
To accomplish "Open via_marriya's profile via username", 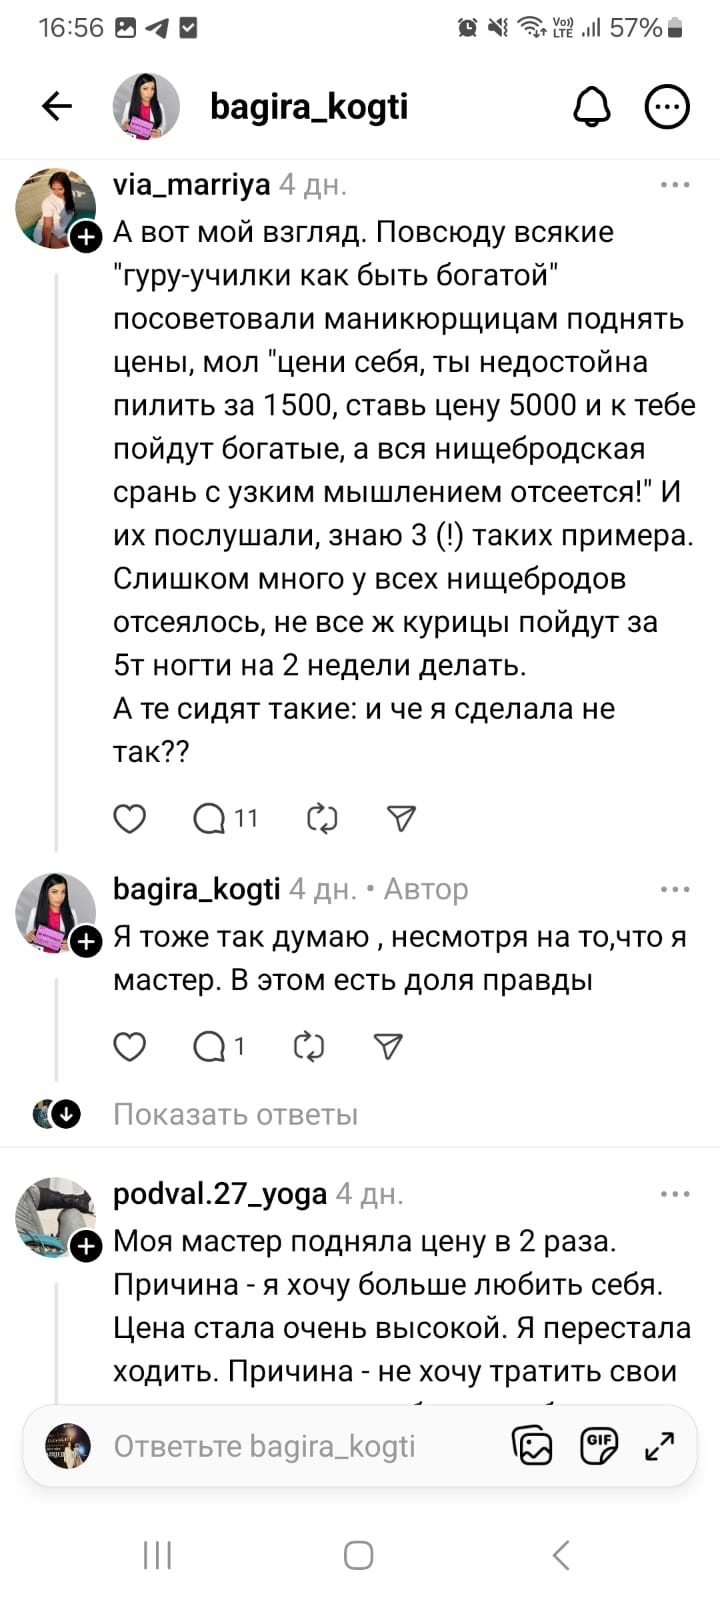I will [x=192, y=185].
